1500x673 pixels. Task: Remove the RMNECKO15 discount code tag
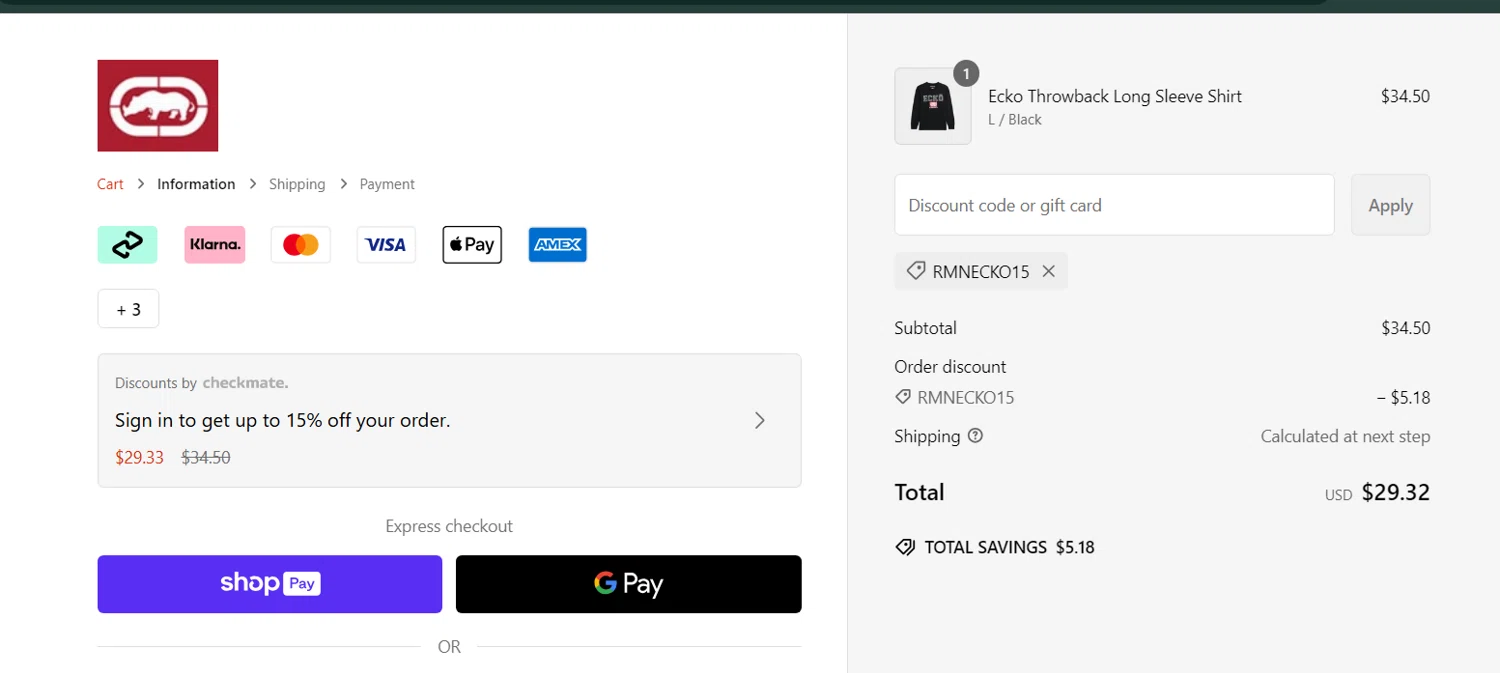tap(1048, 271)
